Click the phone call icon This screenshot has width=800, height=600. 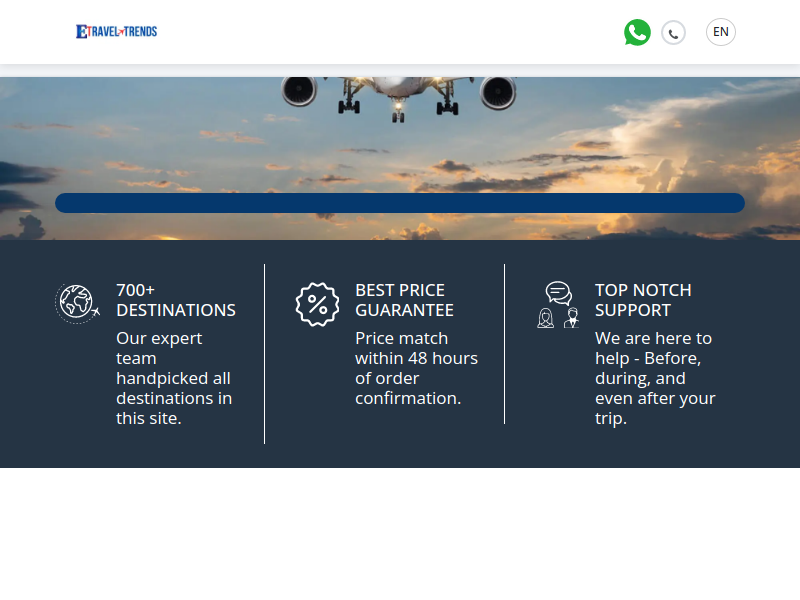pos(673,34)
